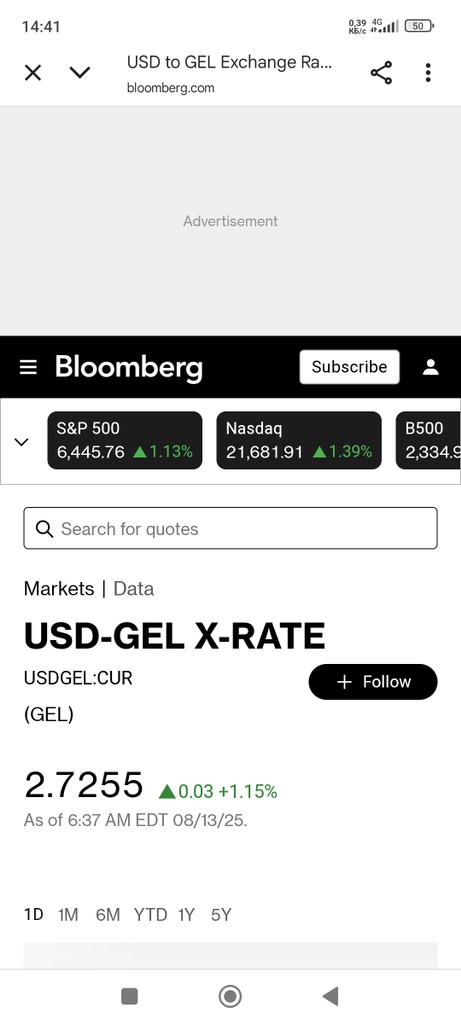The image size is (461, 1024).
Task: Select the 5Y chart range
Action: point(221,915)
